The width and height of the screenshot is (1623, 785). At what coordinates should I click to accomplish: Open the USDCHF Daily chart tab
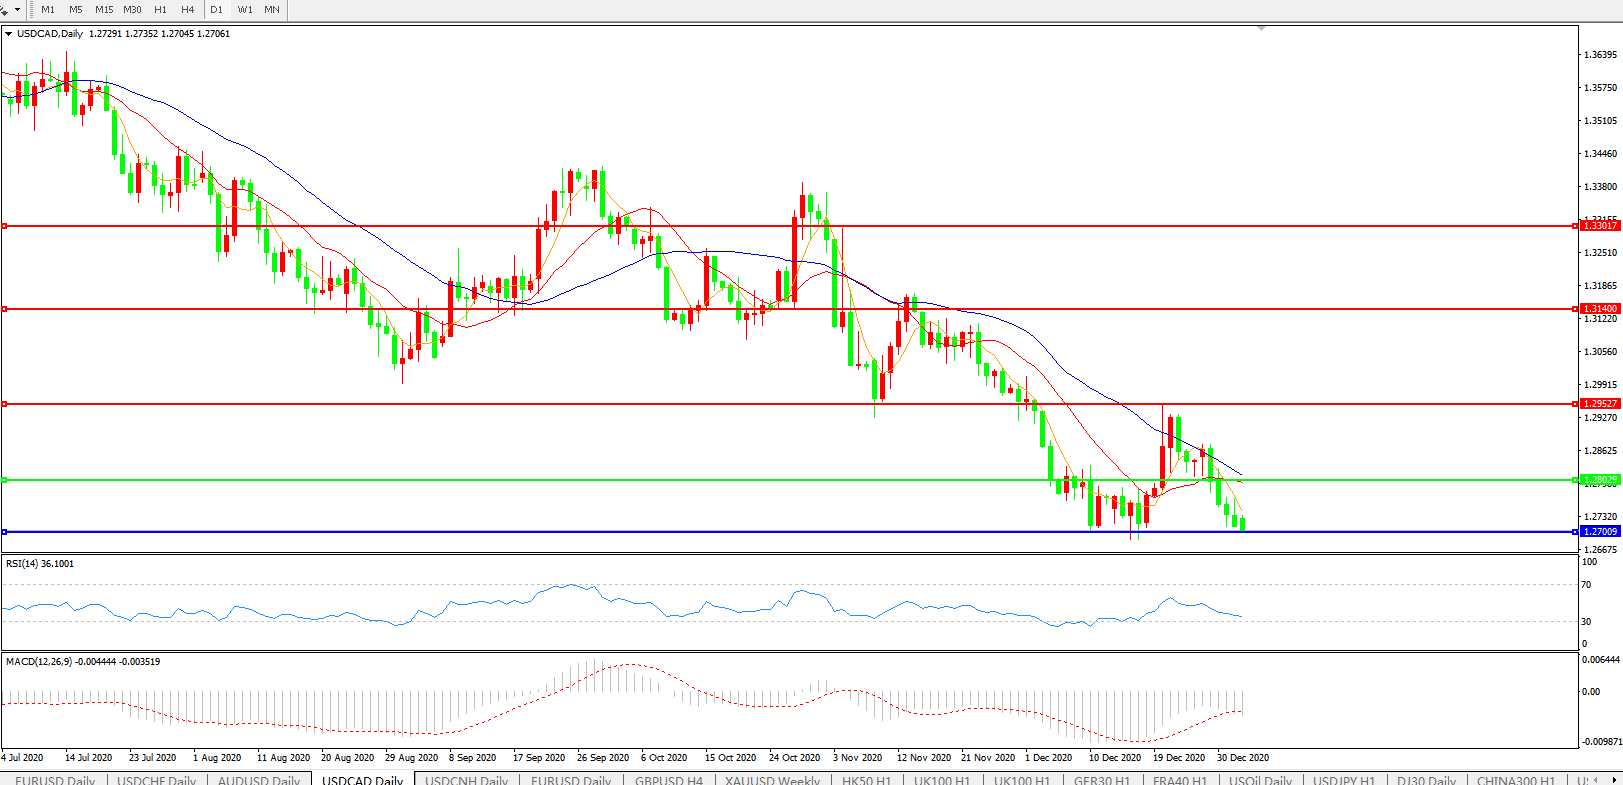click(x=156, y=779)
